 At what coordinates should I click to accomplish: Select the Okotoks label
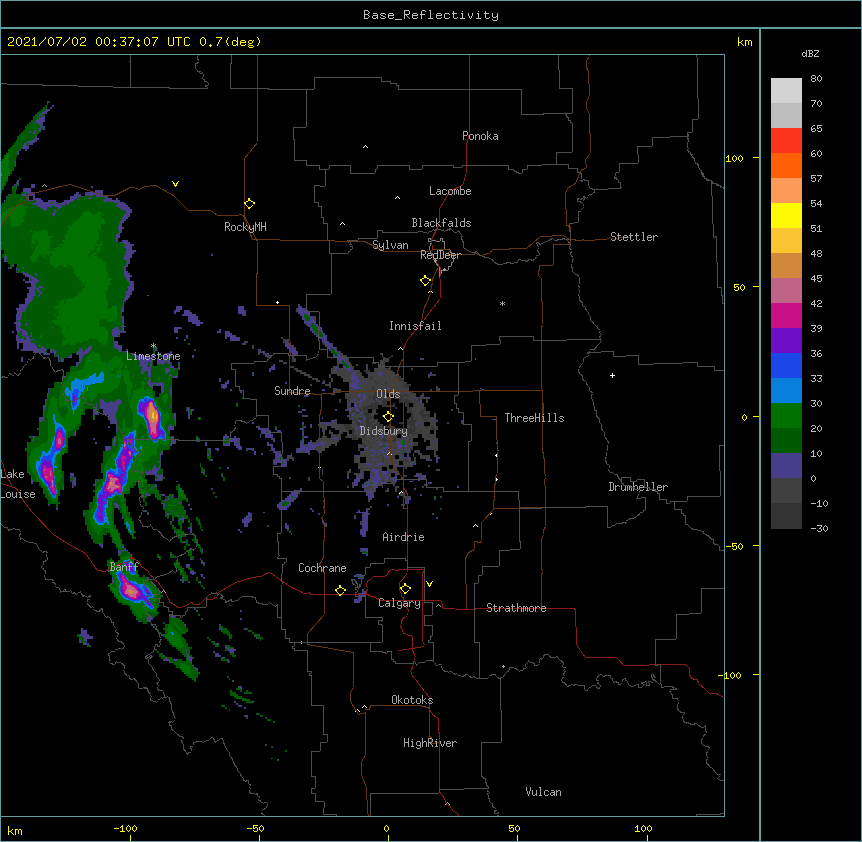pos(412,700)
